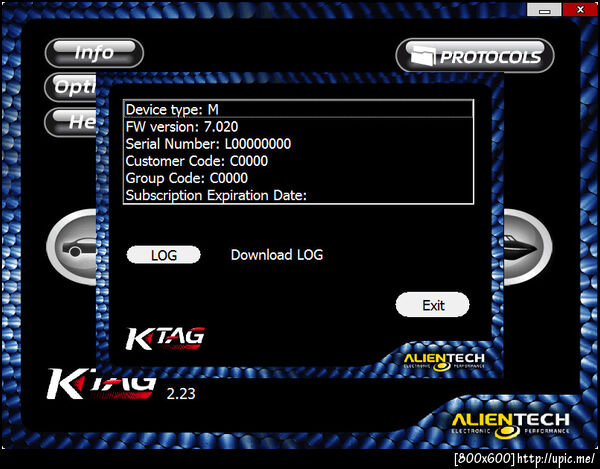Click the K-TAG logo inside the dialog
Viewport: 600px width, 469px height.
coord(165,338)
